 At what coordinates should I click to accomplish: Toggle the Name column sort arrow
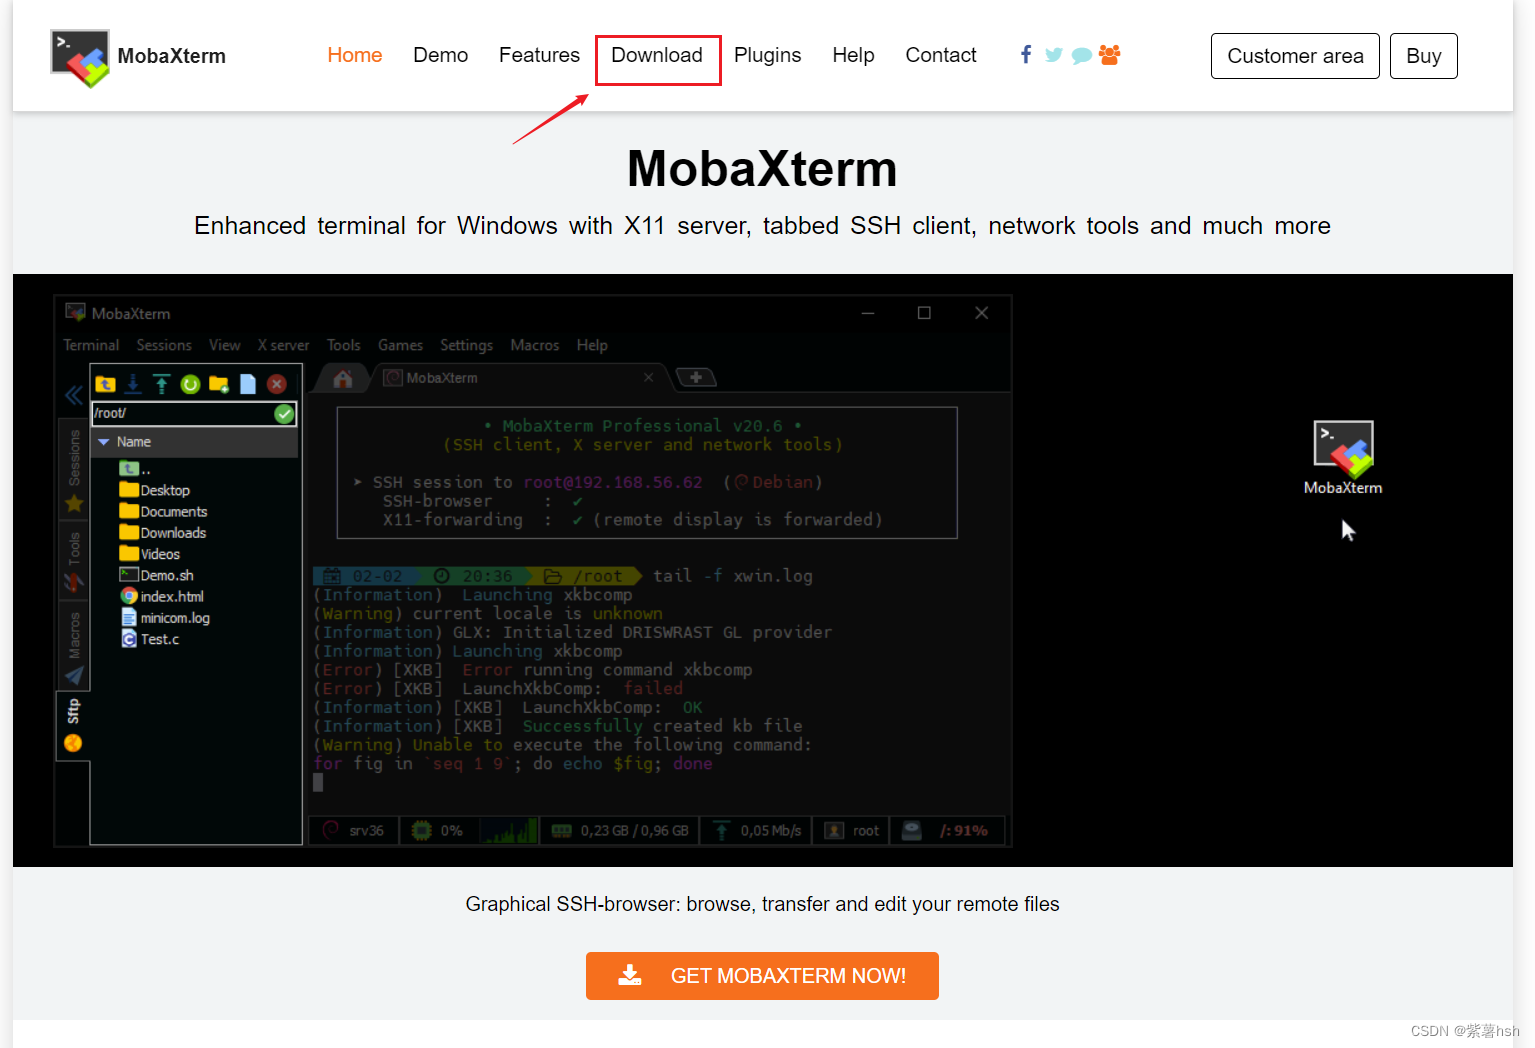[104, 442]
